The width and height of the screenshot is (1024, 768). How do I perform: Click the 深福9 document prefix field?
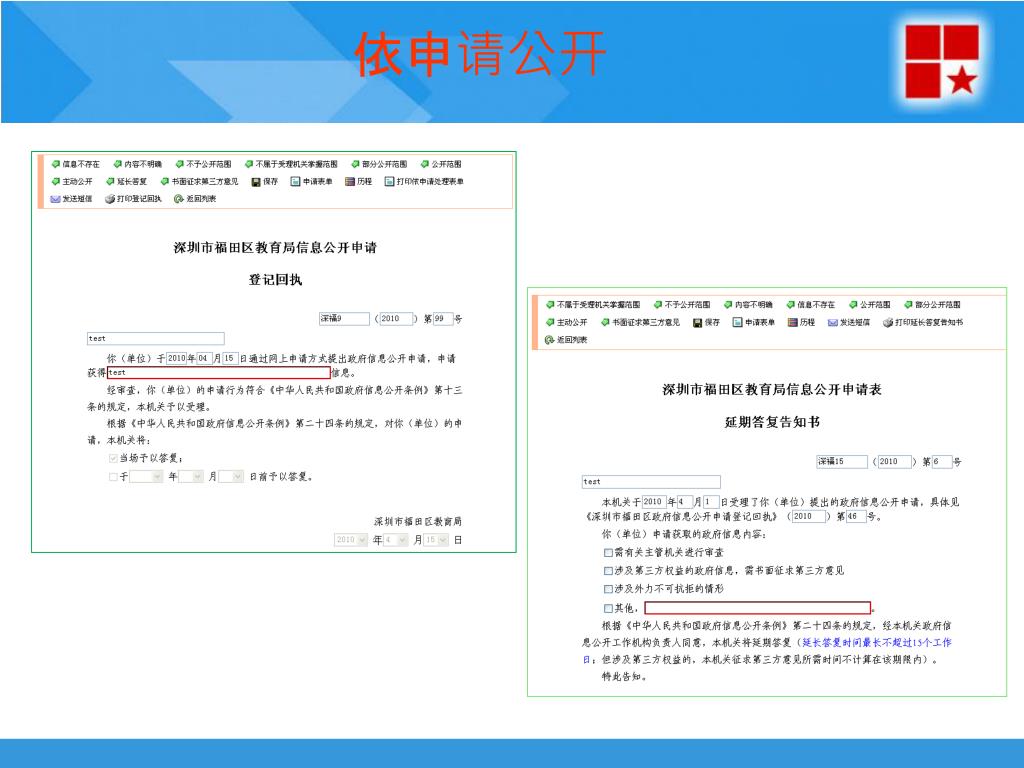point(344,319)
